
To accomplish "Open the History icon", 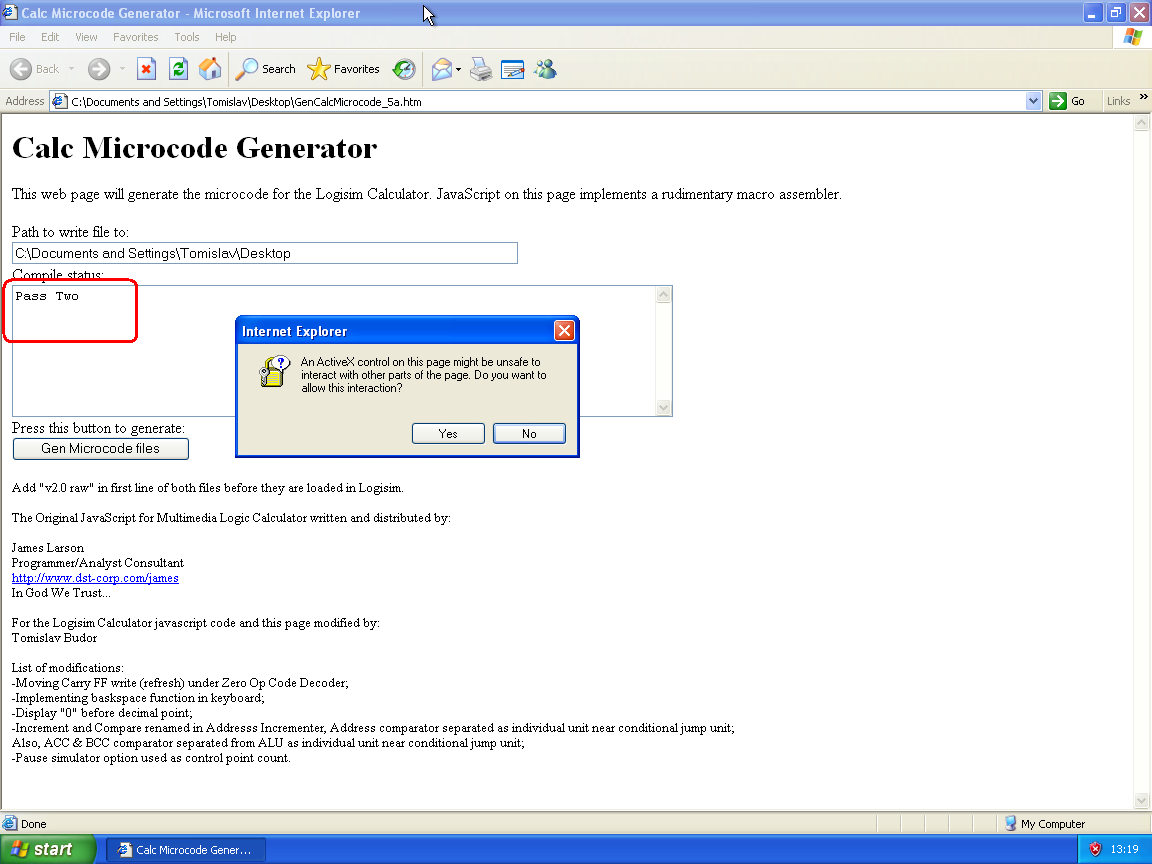I will pyautogui.click(x=403, y=69).
